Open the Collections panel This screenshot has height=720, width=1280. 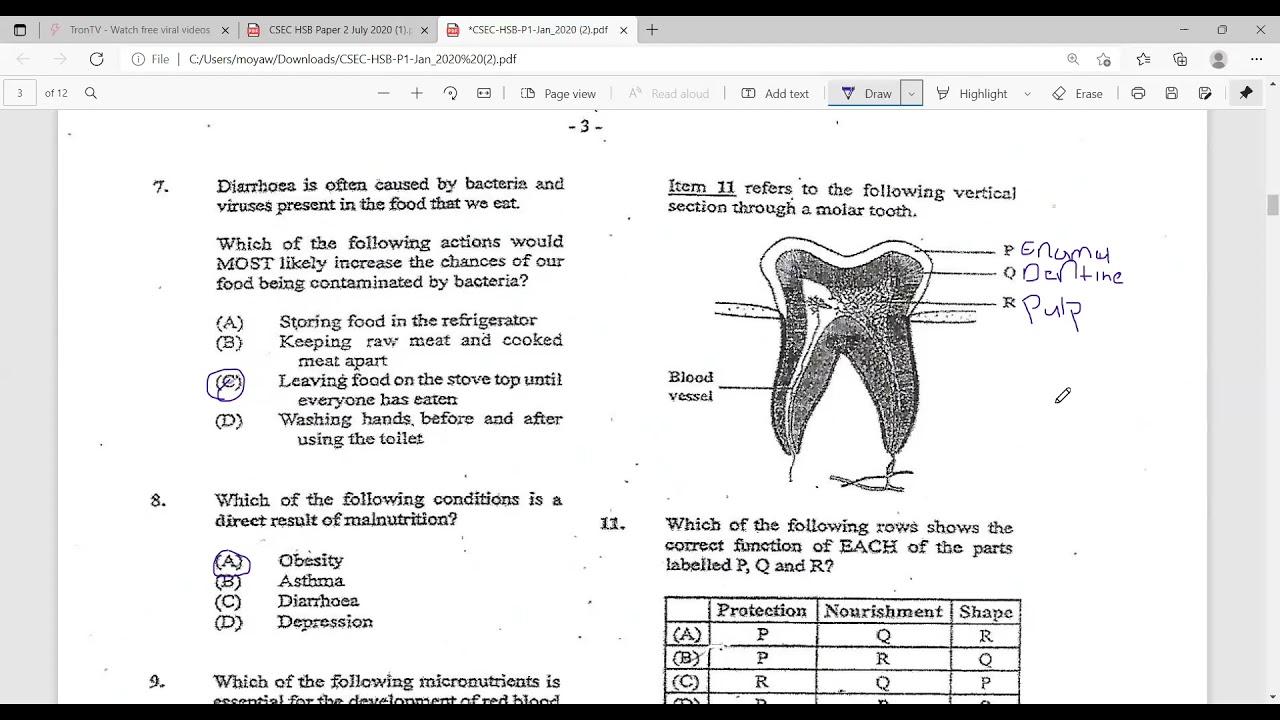click(1180, 59)
